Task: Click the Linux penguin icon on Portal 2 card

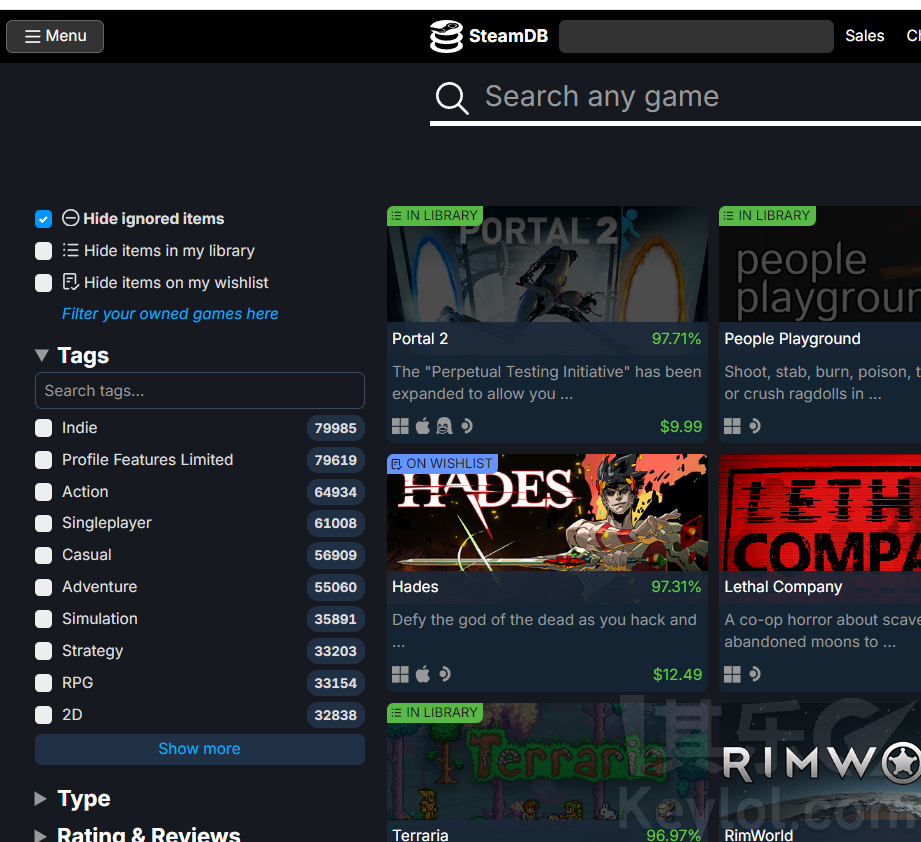Action: (x=444, y=426)
